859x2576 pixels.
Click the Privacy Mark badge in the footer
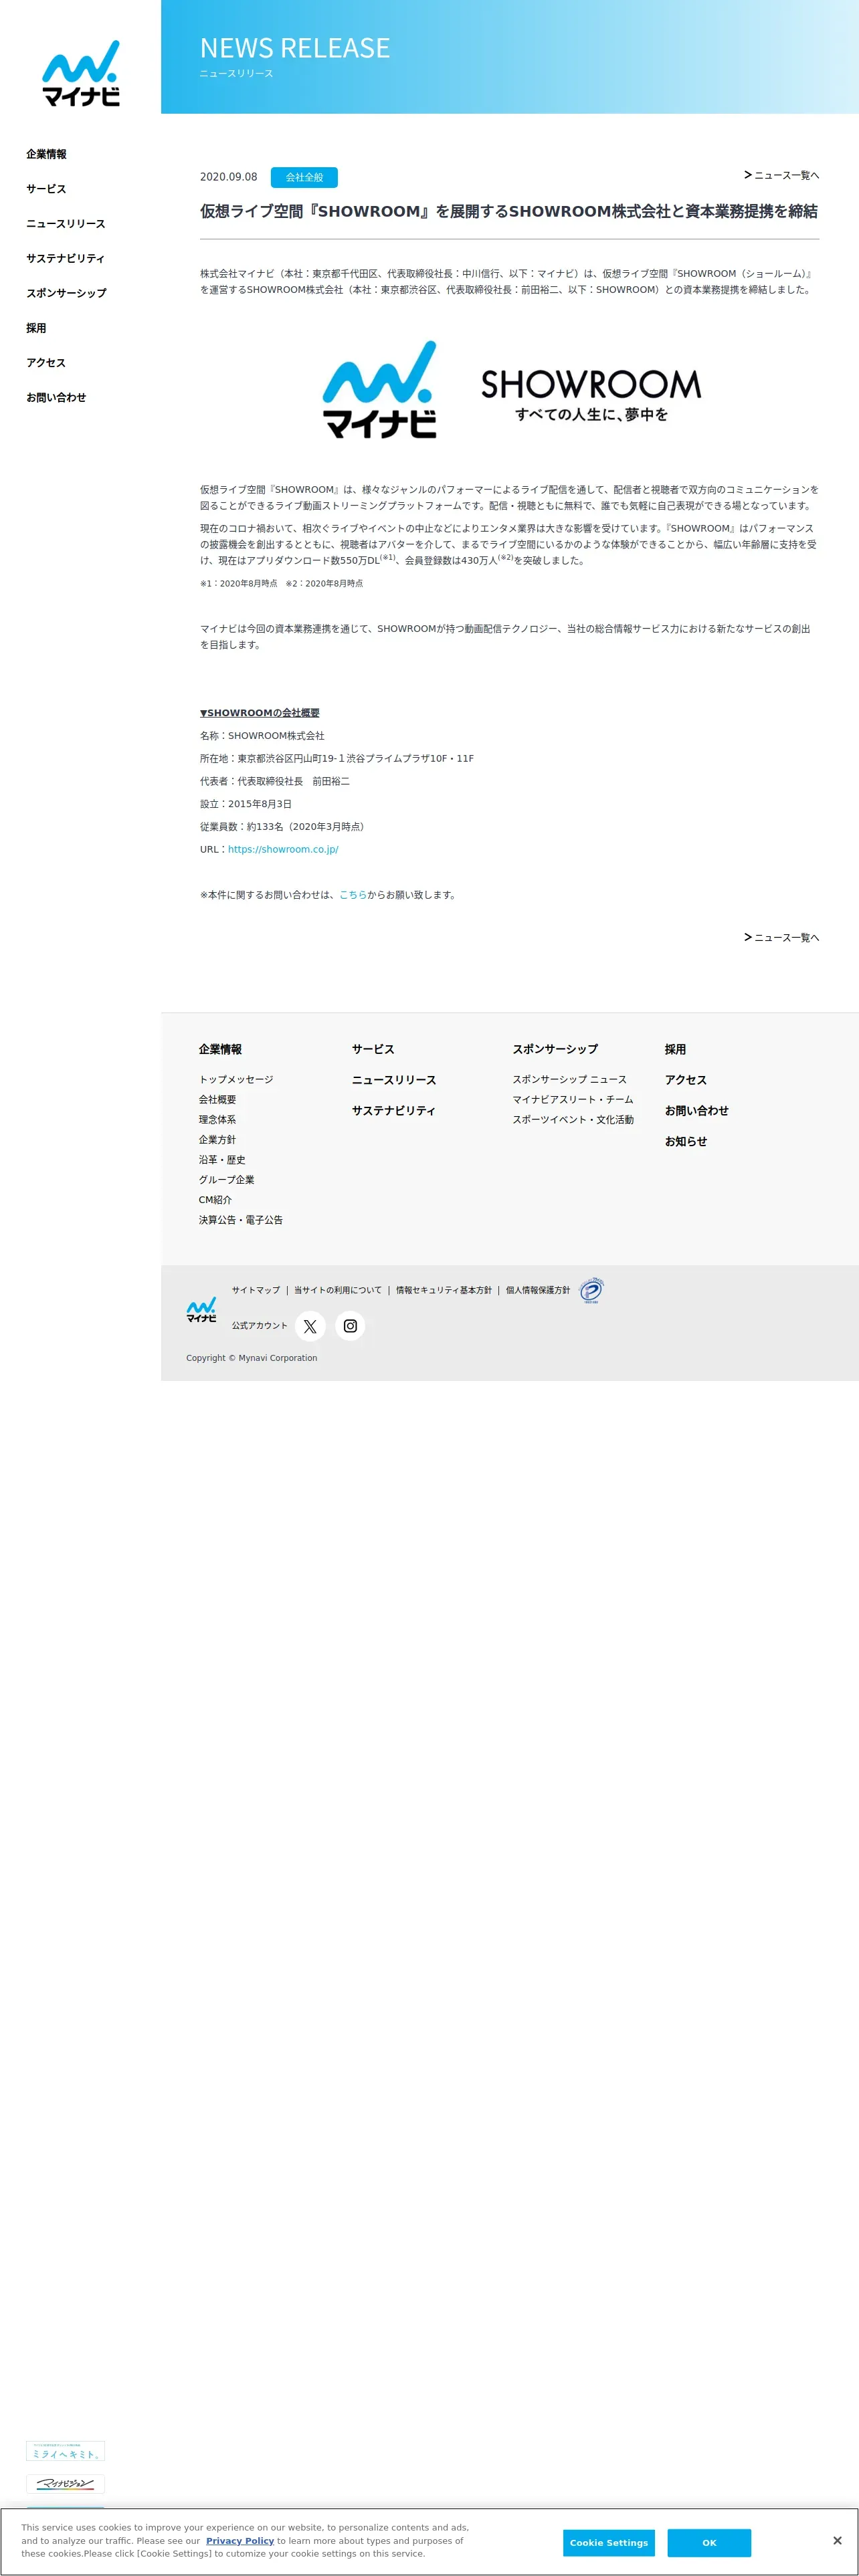pyautogui.click(x=591, y=1290)
